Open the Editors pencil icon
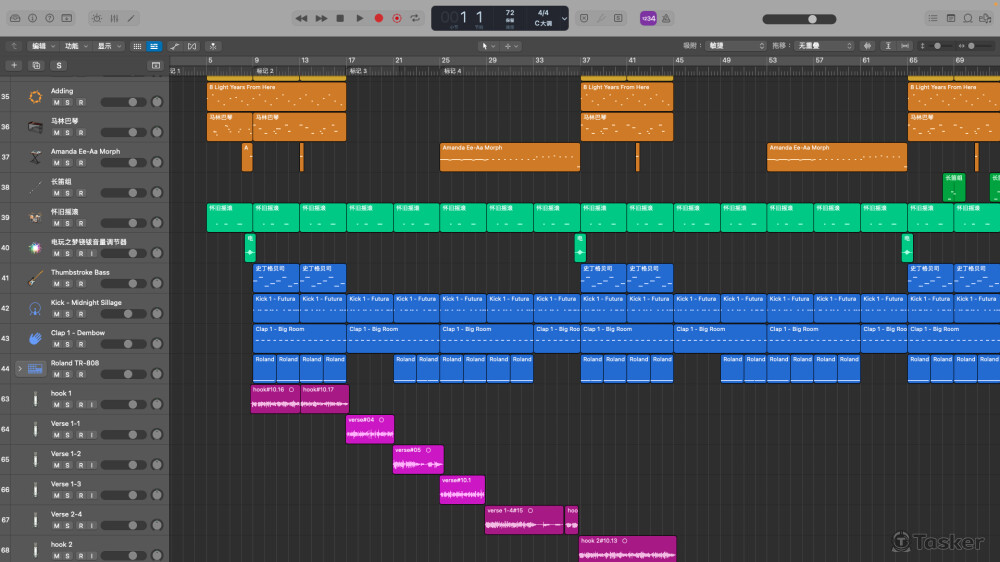Image resolution: width=1000 pixels, height=562 pixels. [x=131, y=18]
